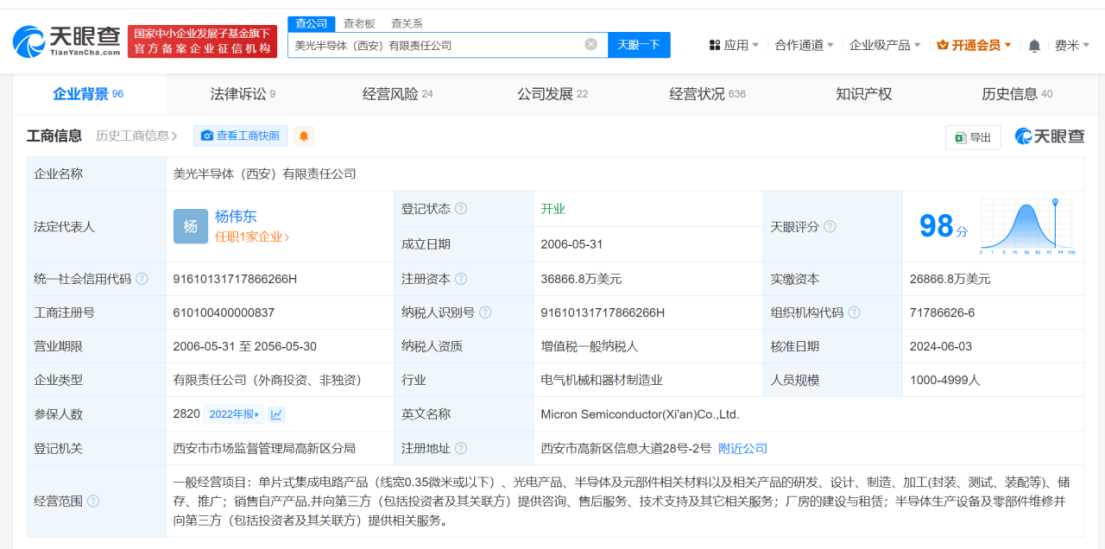Open the 法律诉讼 tab
1105x549 pixels.
click(x=242, y=94)
